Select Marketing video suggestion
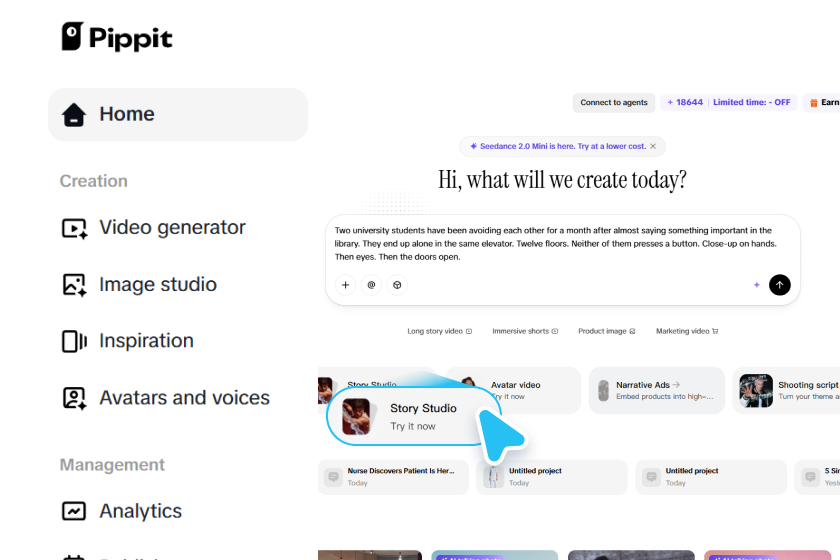This screenshot has width=840, height=560. (687, 331)
